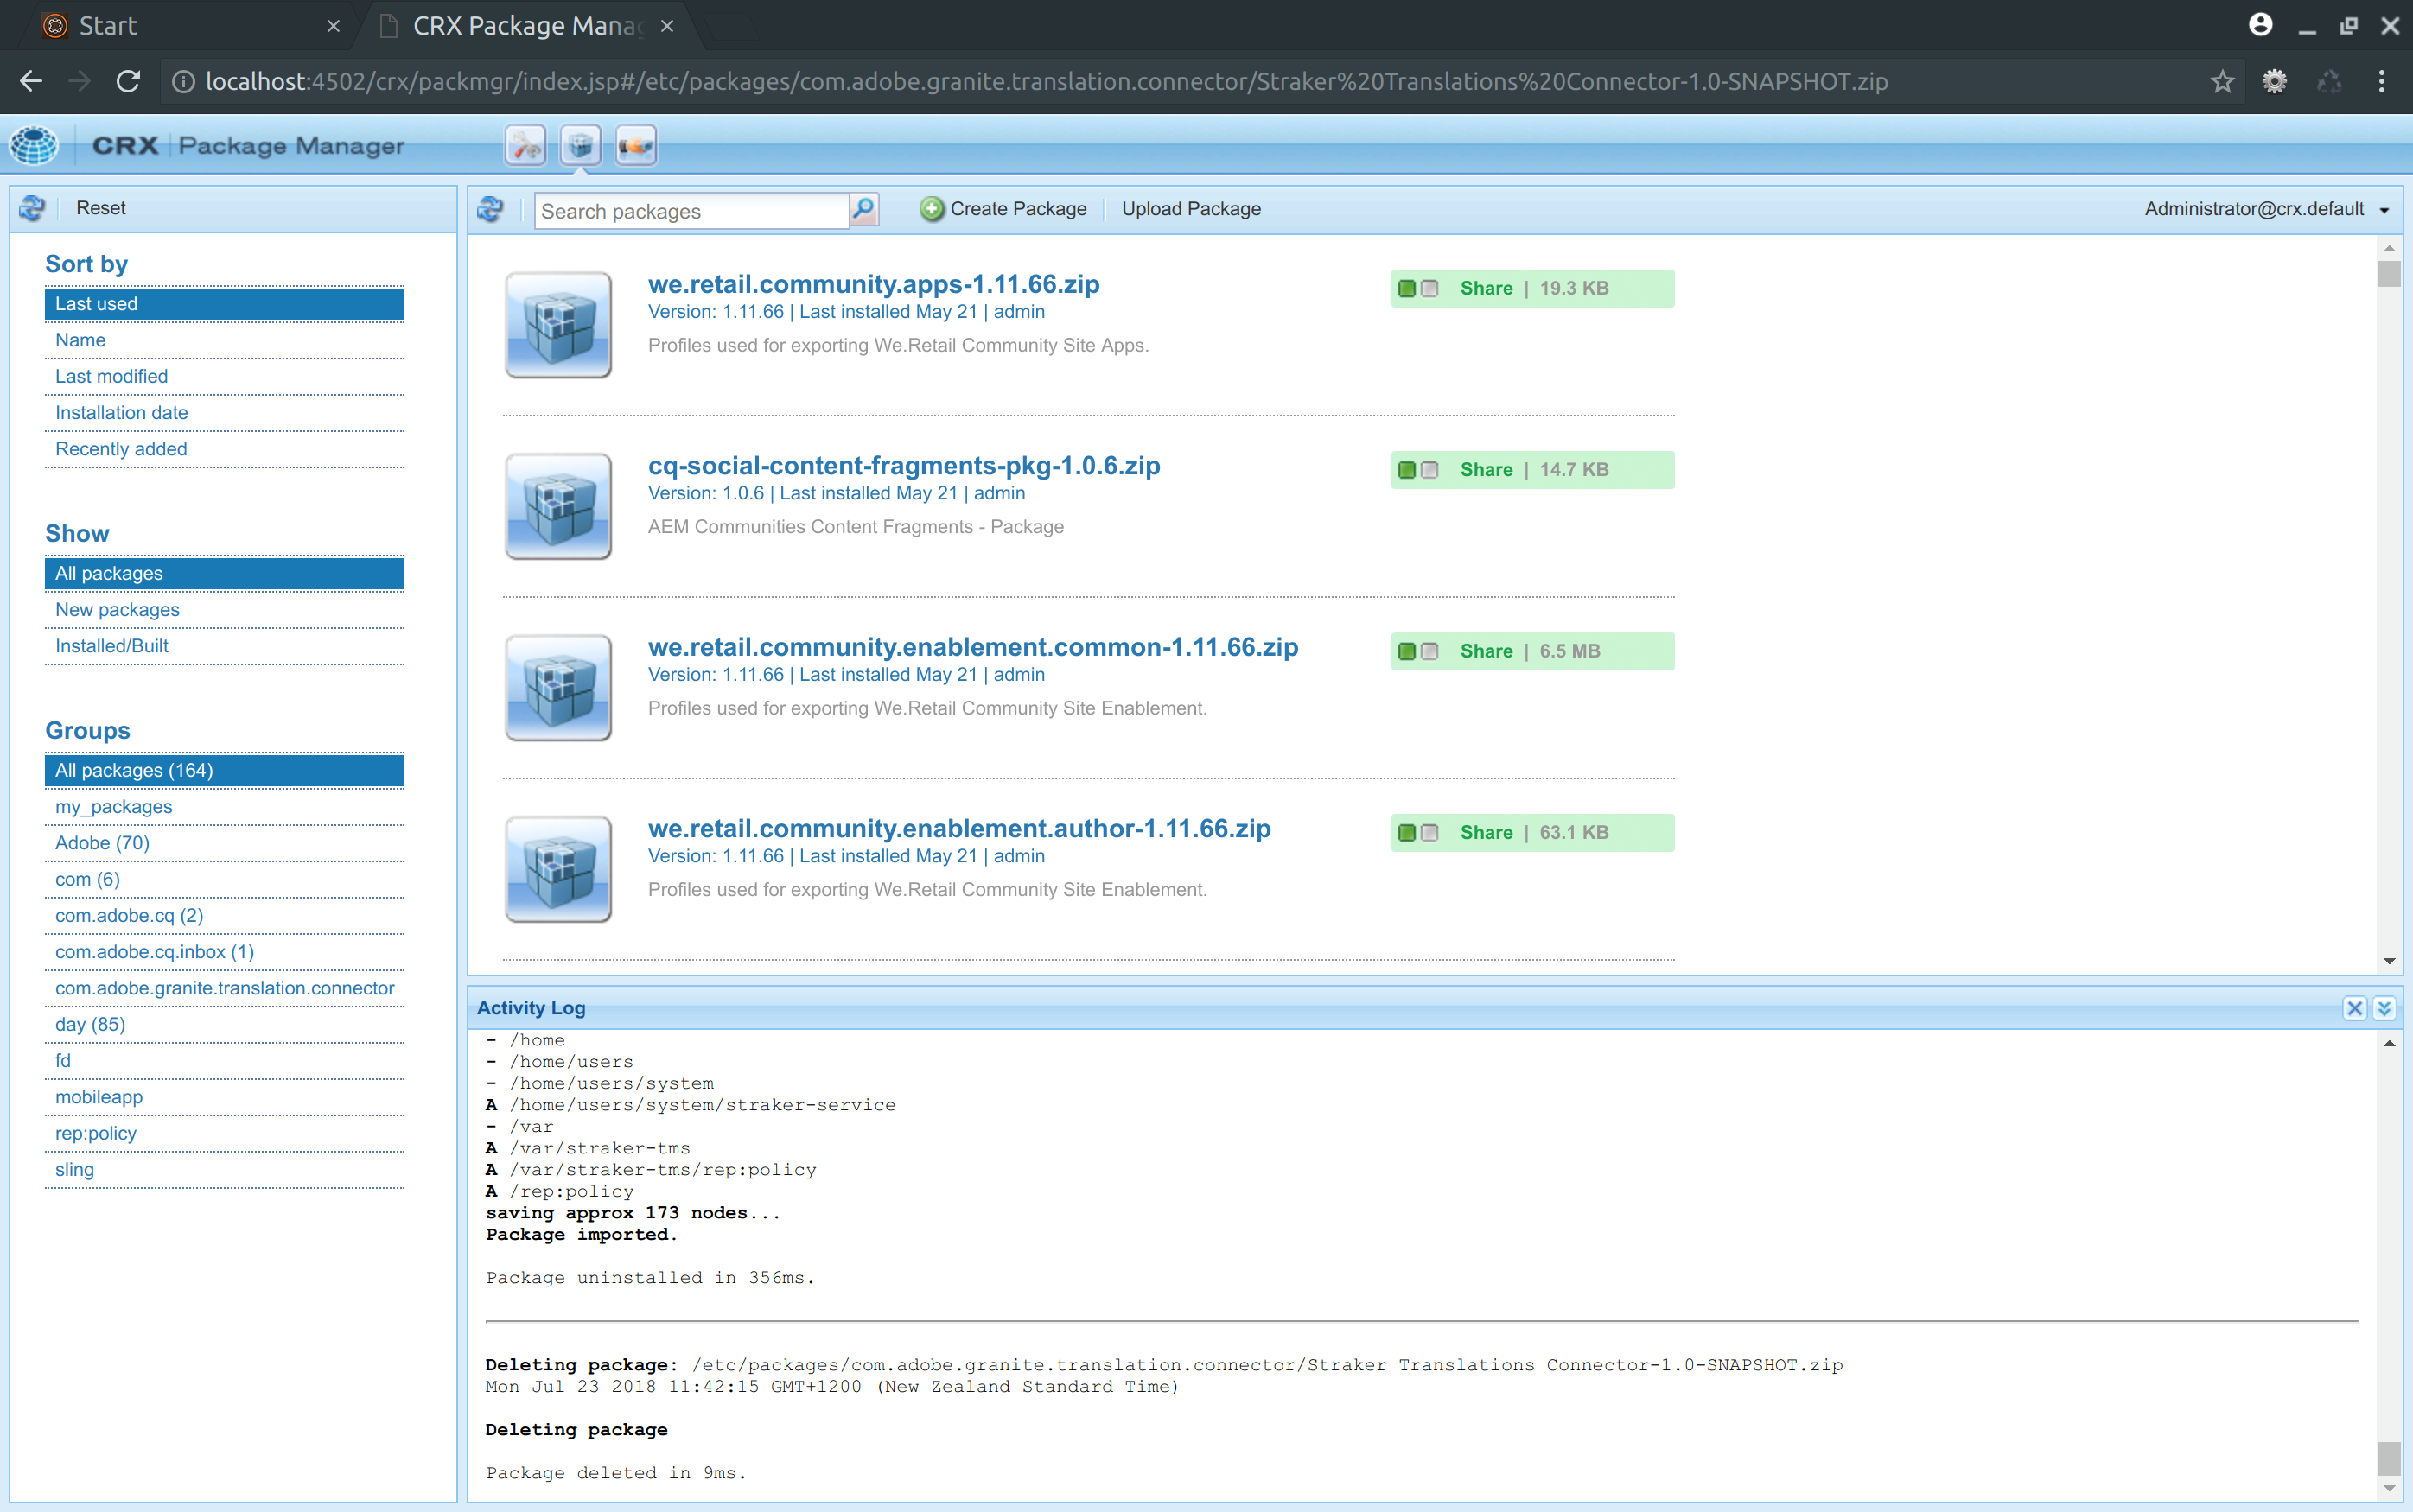Filter by com.adobe.granite.translation.connector group
This screenshot has height=1512, width=2413.
(x=225, y=988)
